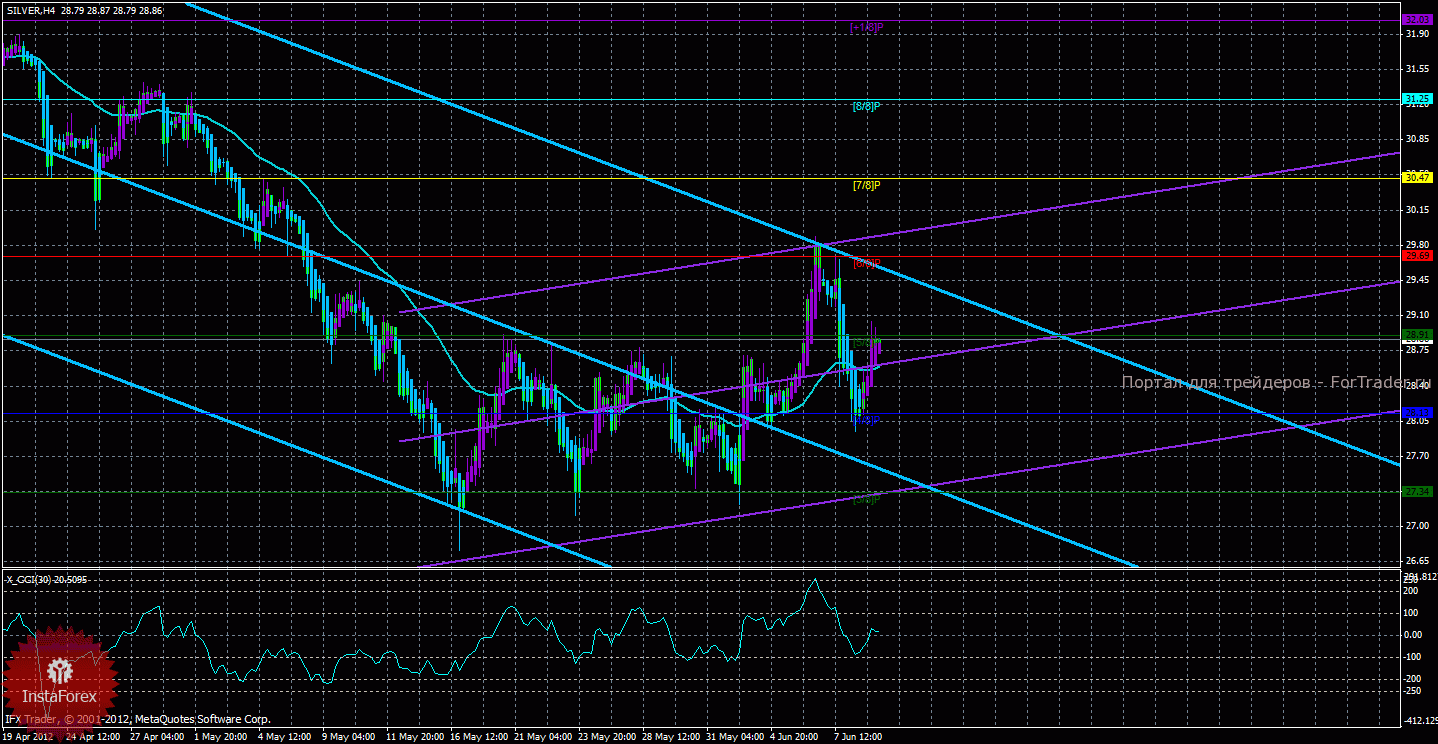The image size is (1438, 744).
Task: Click the [8/8]P level label
Action: click(866, 106)
